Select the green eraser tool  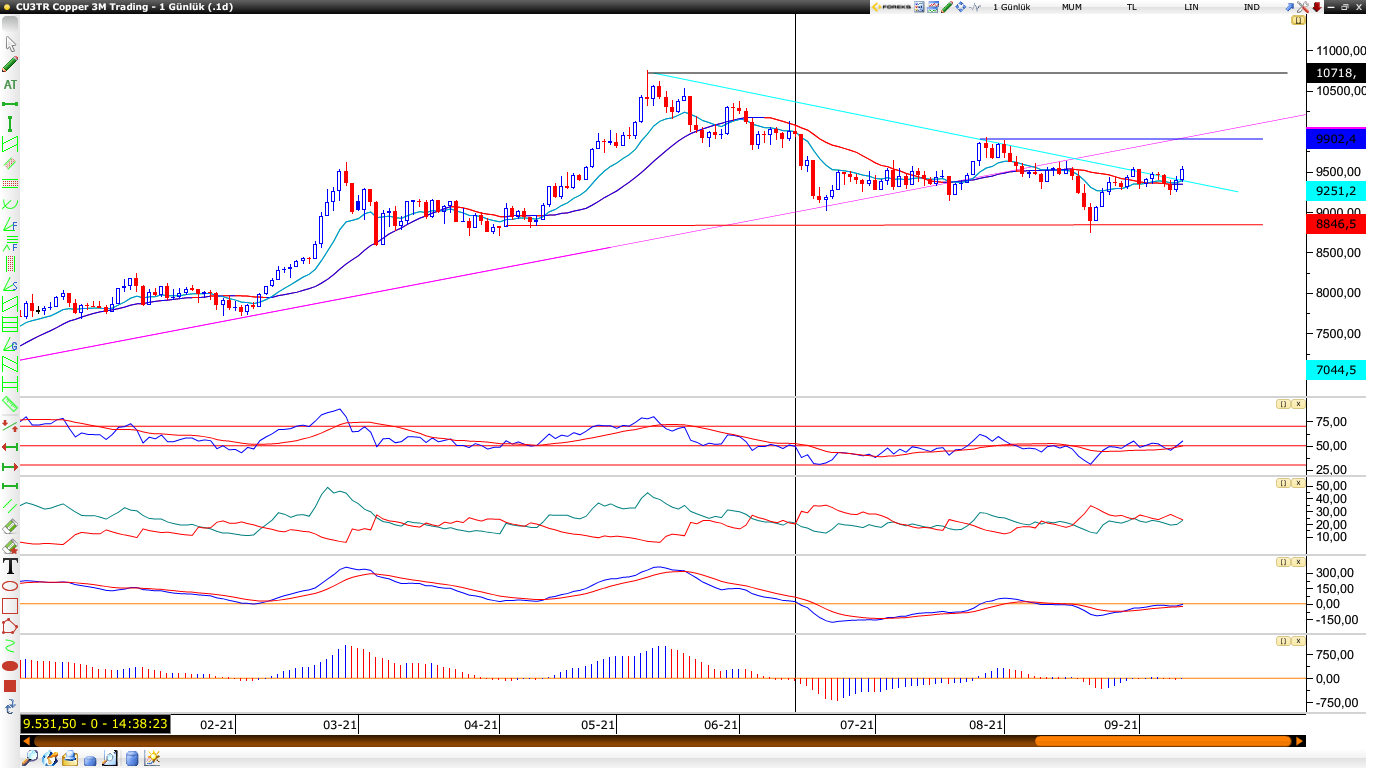pyautogui.click(x=10, y=525)
